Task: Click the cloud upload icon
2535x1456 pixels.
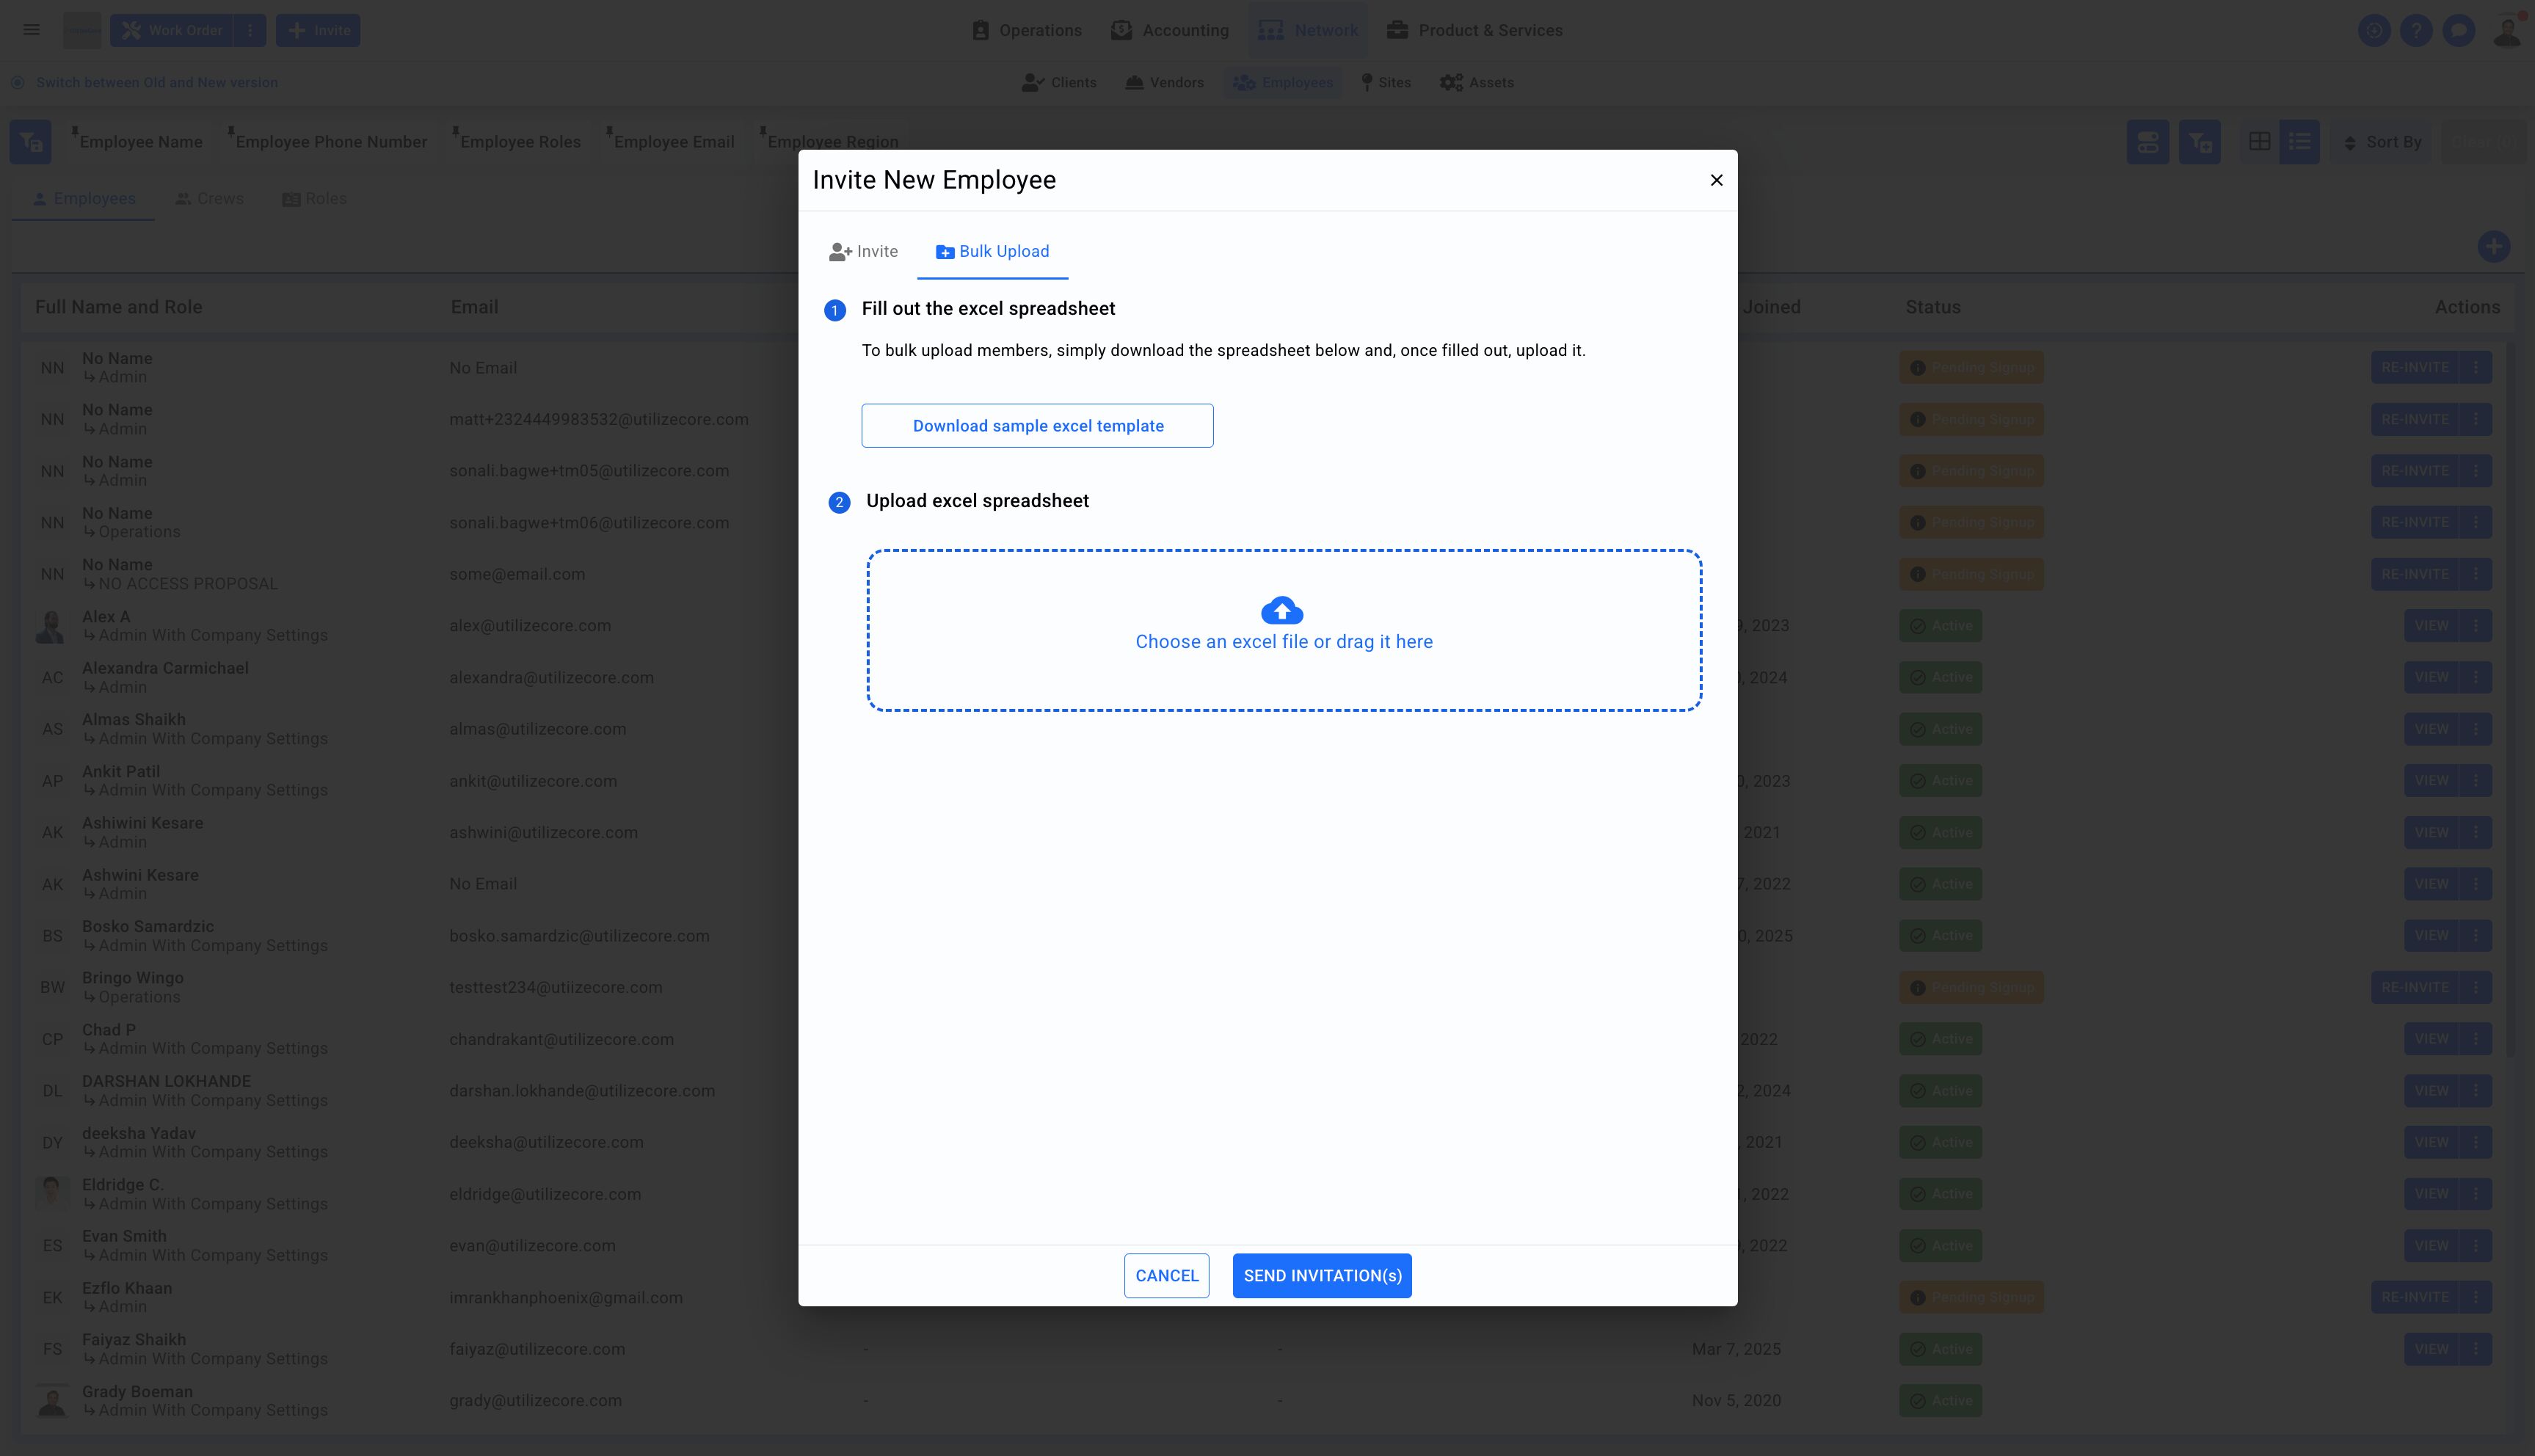Action: click(1282, 610)
